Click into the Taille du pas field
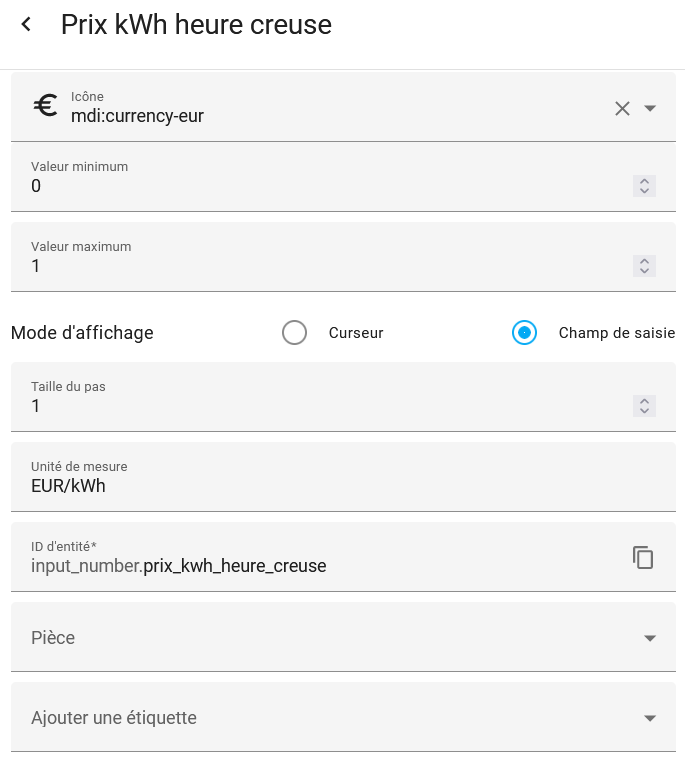Viewport: 685px width, 757px height. coord(320,406)
